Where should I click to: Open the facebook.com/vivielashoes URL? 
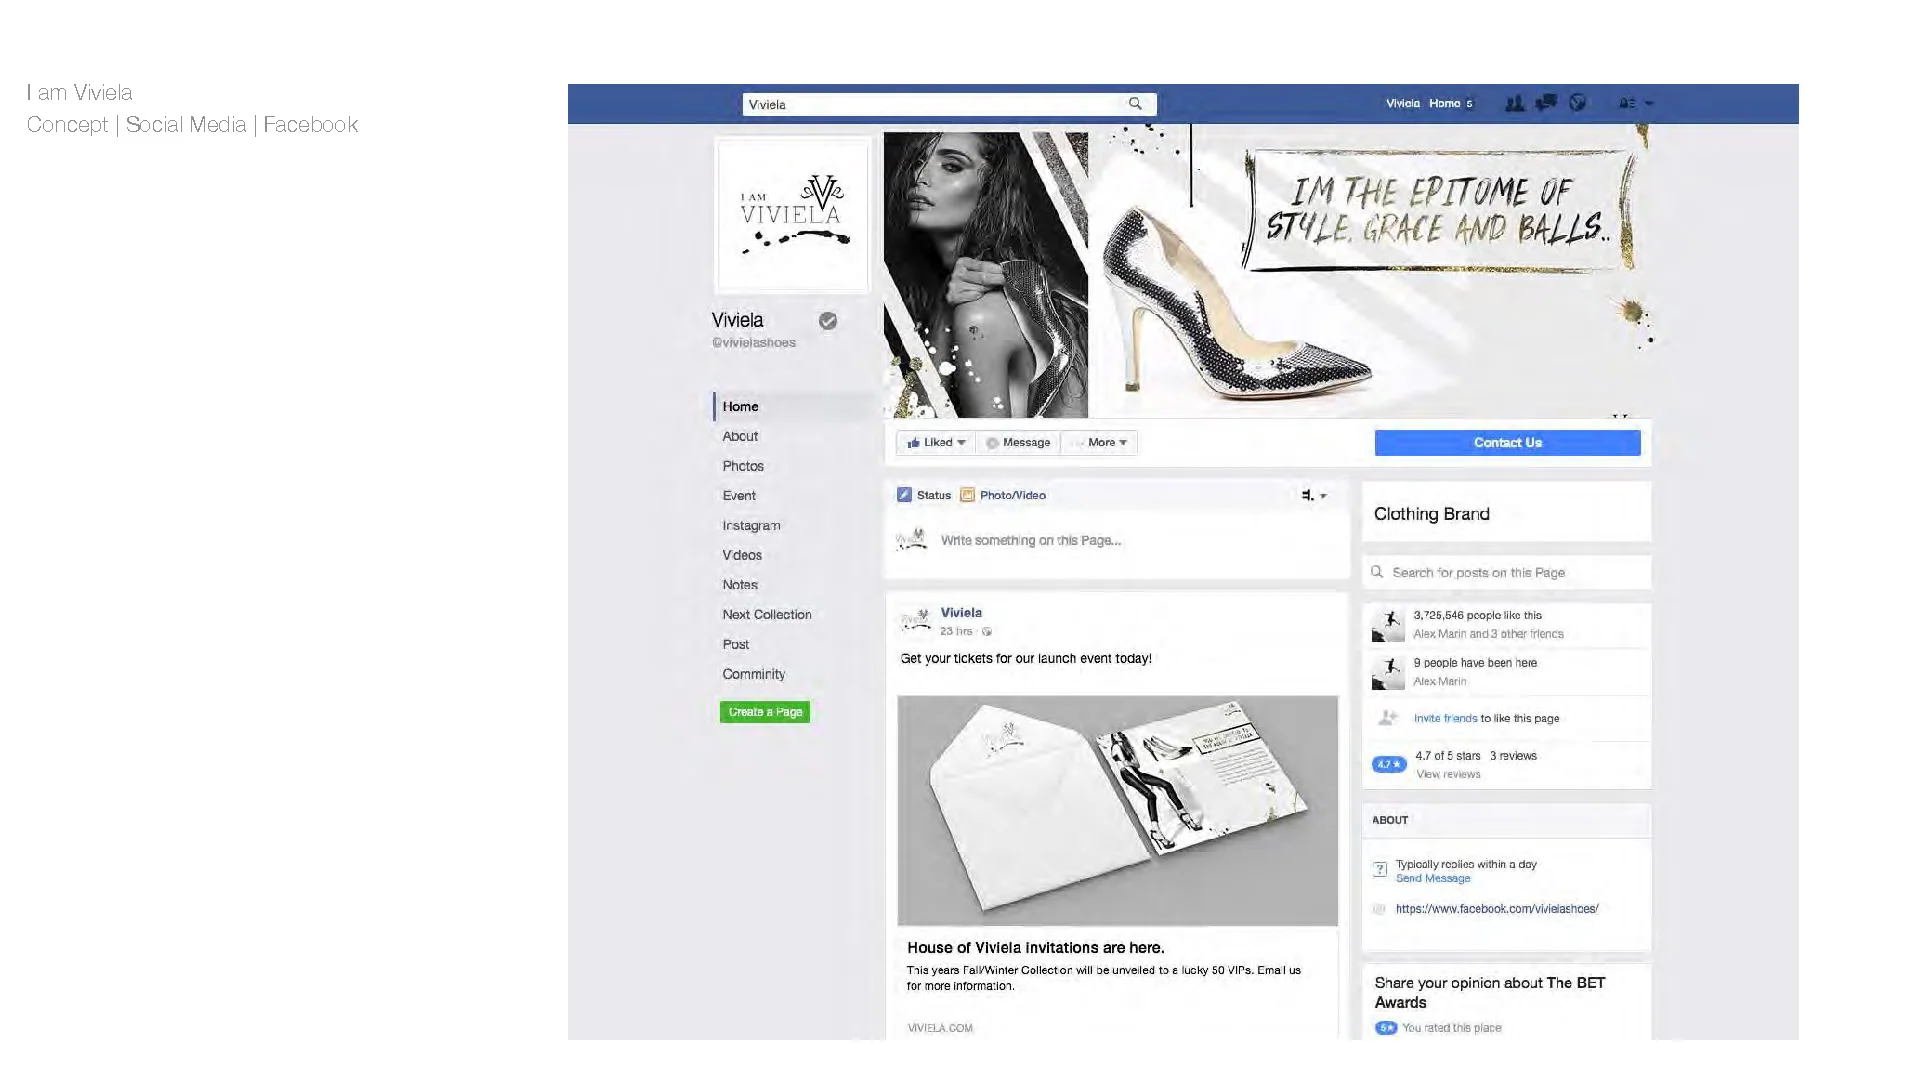coord(1497,909)
